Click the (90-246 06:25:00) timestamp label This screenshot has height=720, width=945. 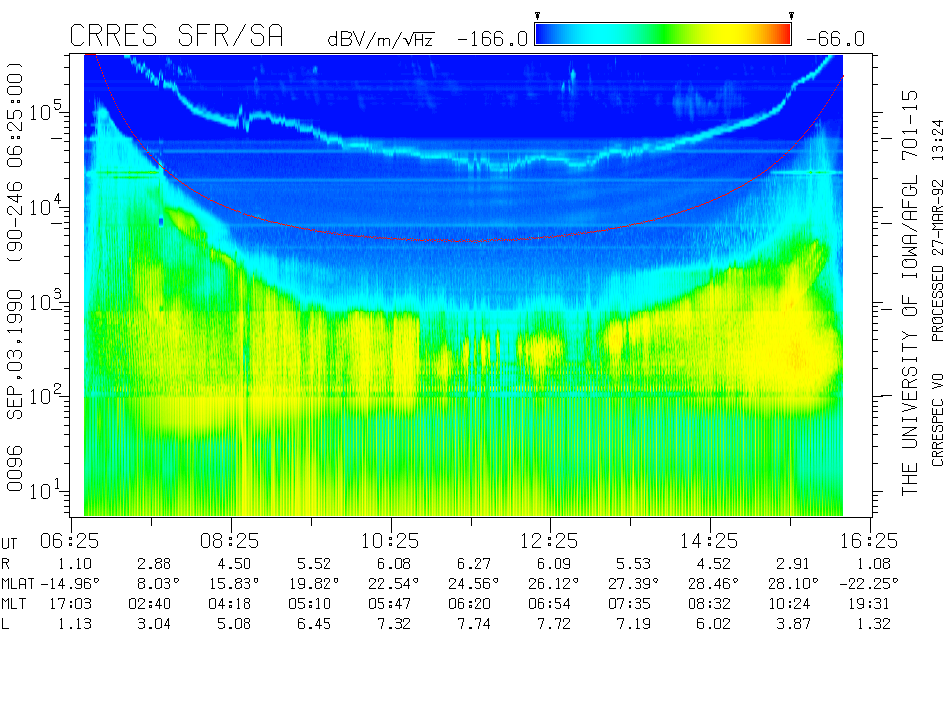pyautogui.click(x=14, y=161)
